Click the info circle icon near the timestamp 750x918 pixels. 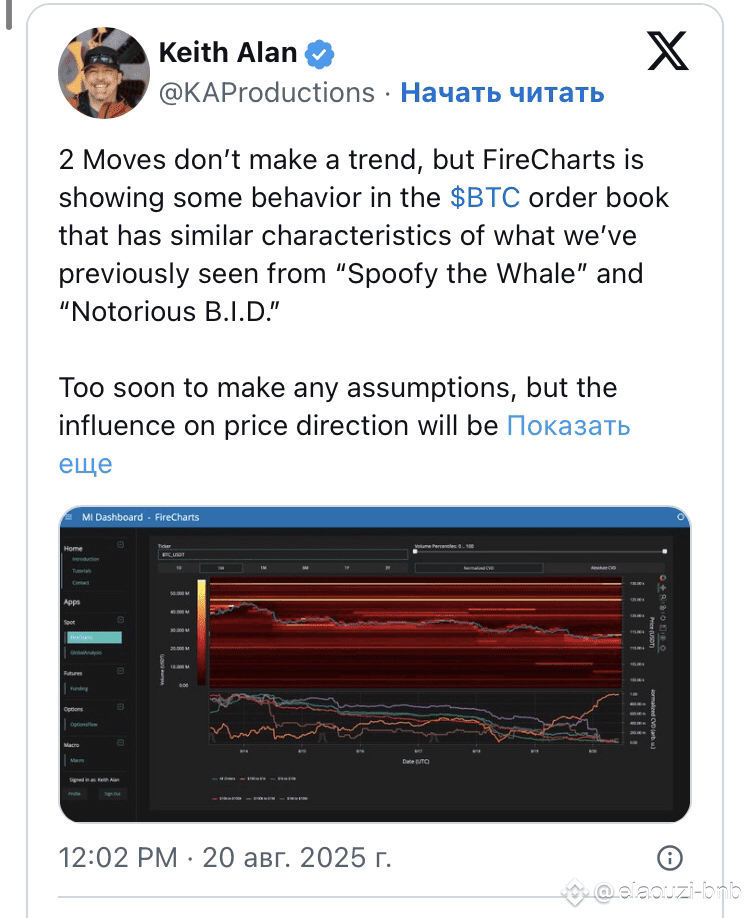pos(670,858)
